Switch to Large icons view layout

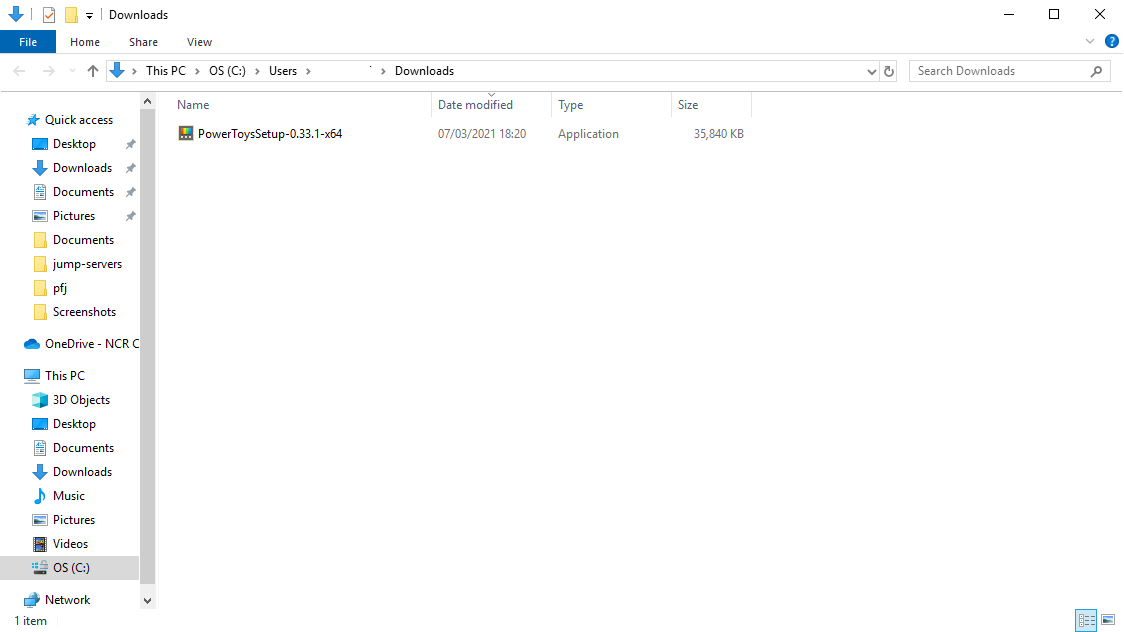[x=1108, y=620]
